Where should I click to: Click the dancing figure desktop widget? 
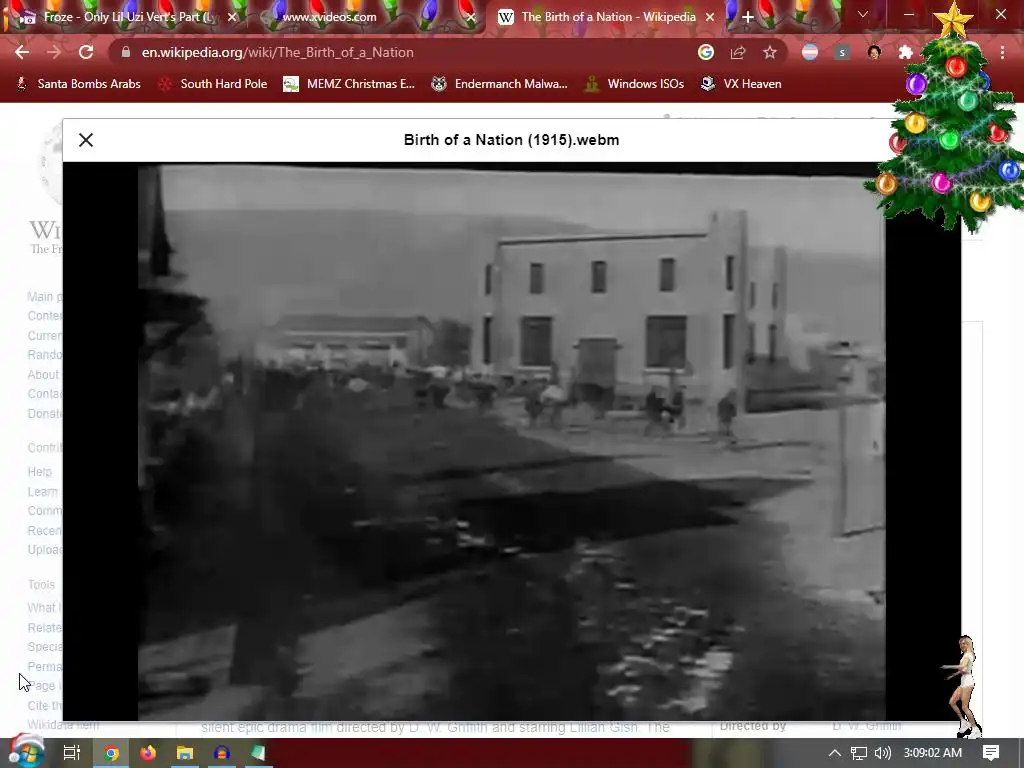coord(964,686)
